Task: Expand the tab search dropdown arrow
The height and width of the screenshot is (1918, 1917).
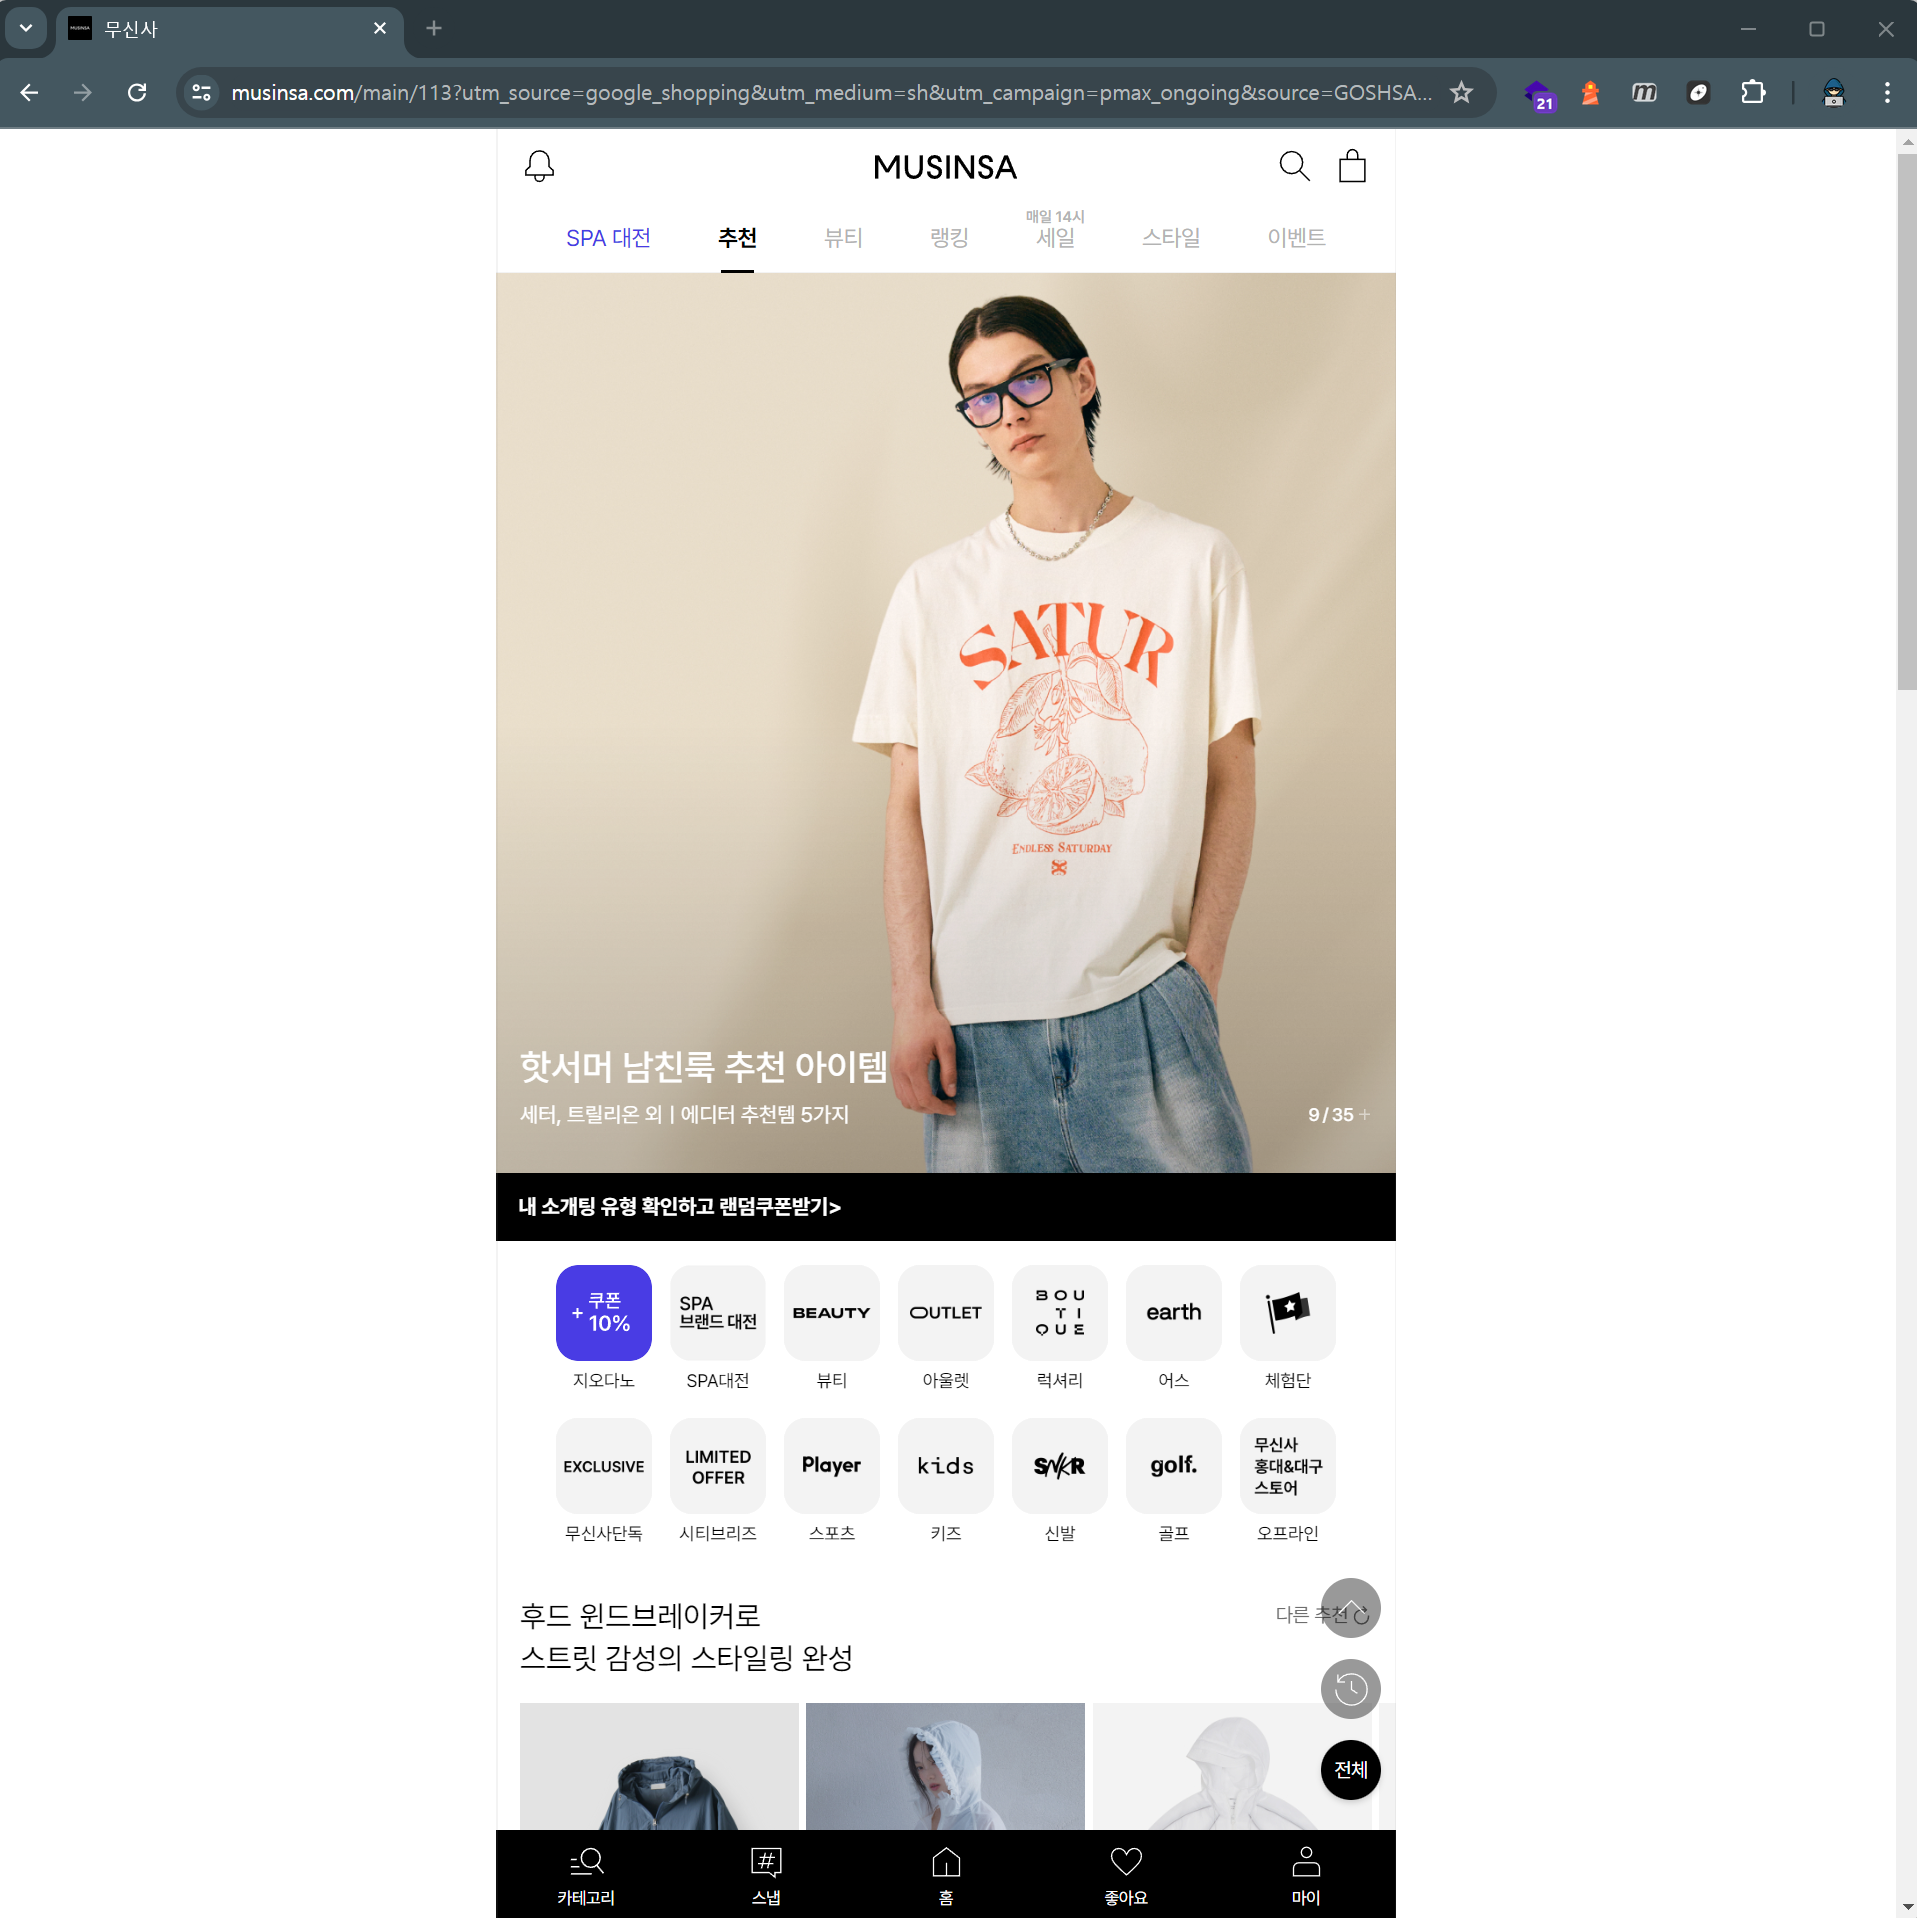Action: tap(26, 28)
